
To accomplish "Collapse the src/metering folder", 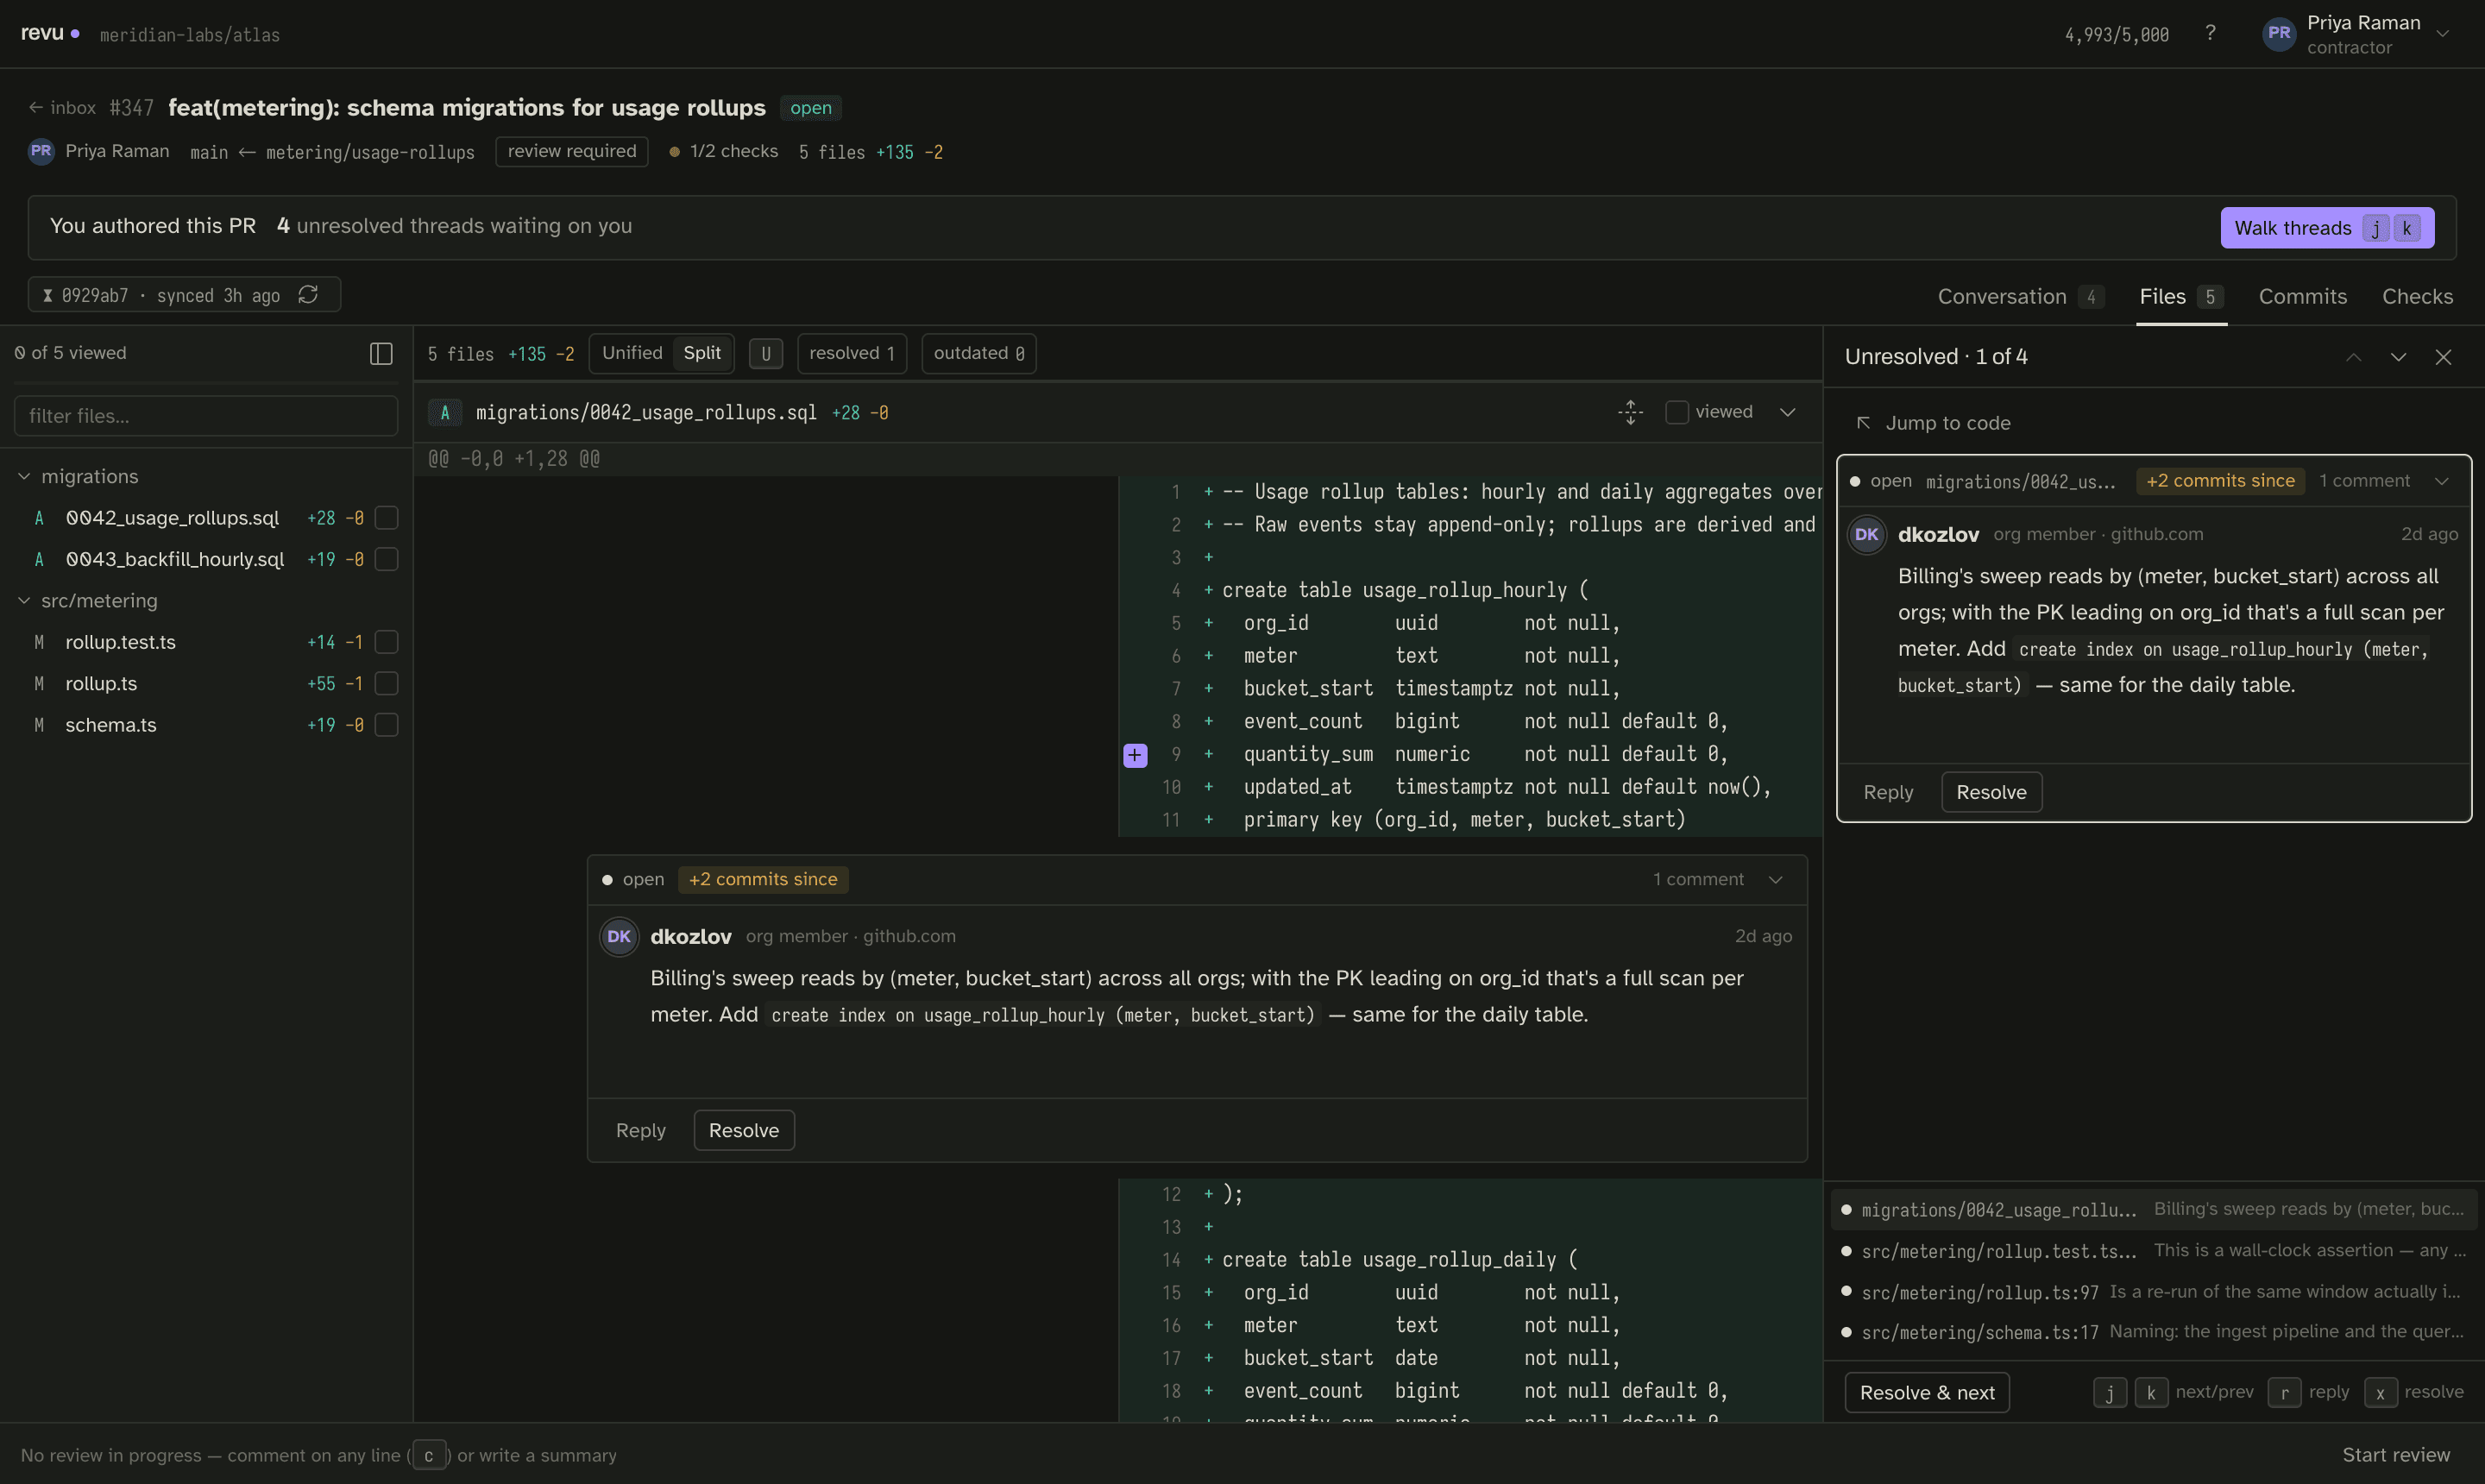I will pyautogui.click(x=24, y=600).
